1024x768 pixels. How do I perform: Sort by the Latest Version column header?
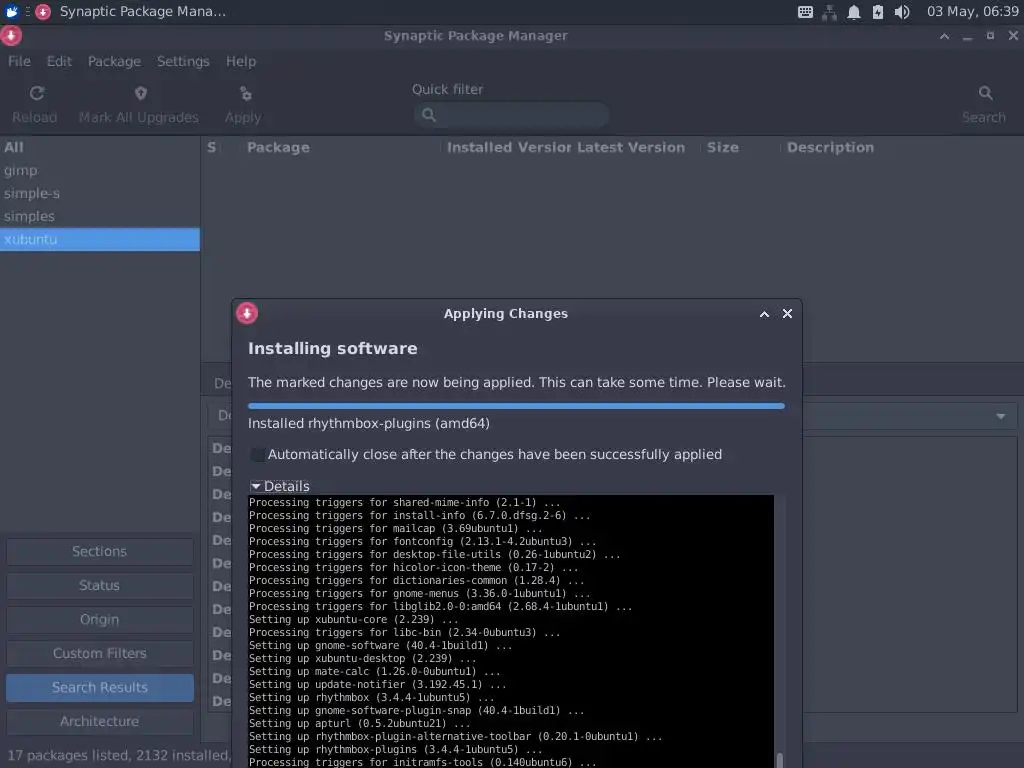(x=631, y=148)
